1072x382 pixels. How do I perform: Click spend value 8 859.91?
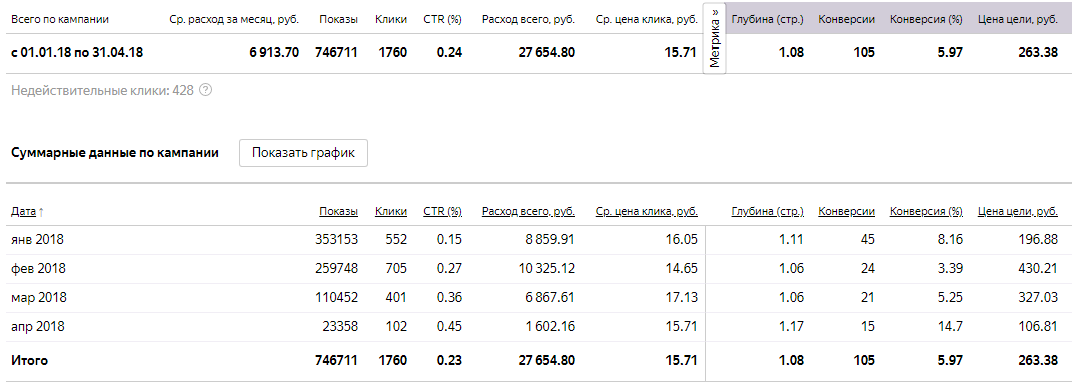[550, 240]
